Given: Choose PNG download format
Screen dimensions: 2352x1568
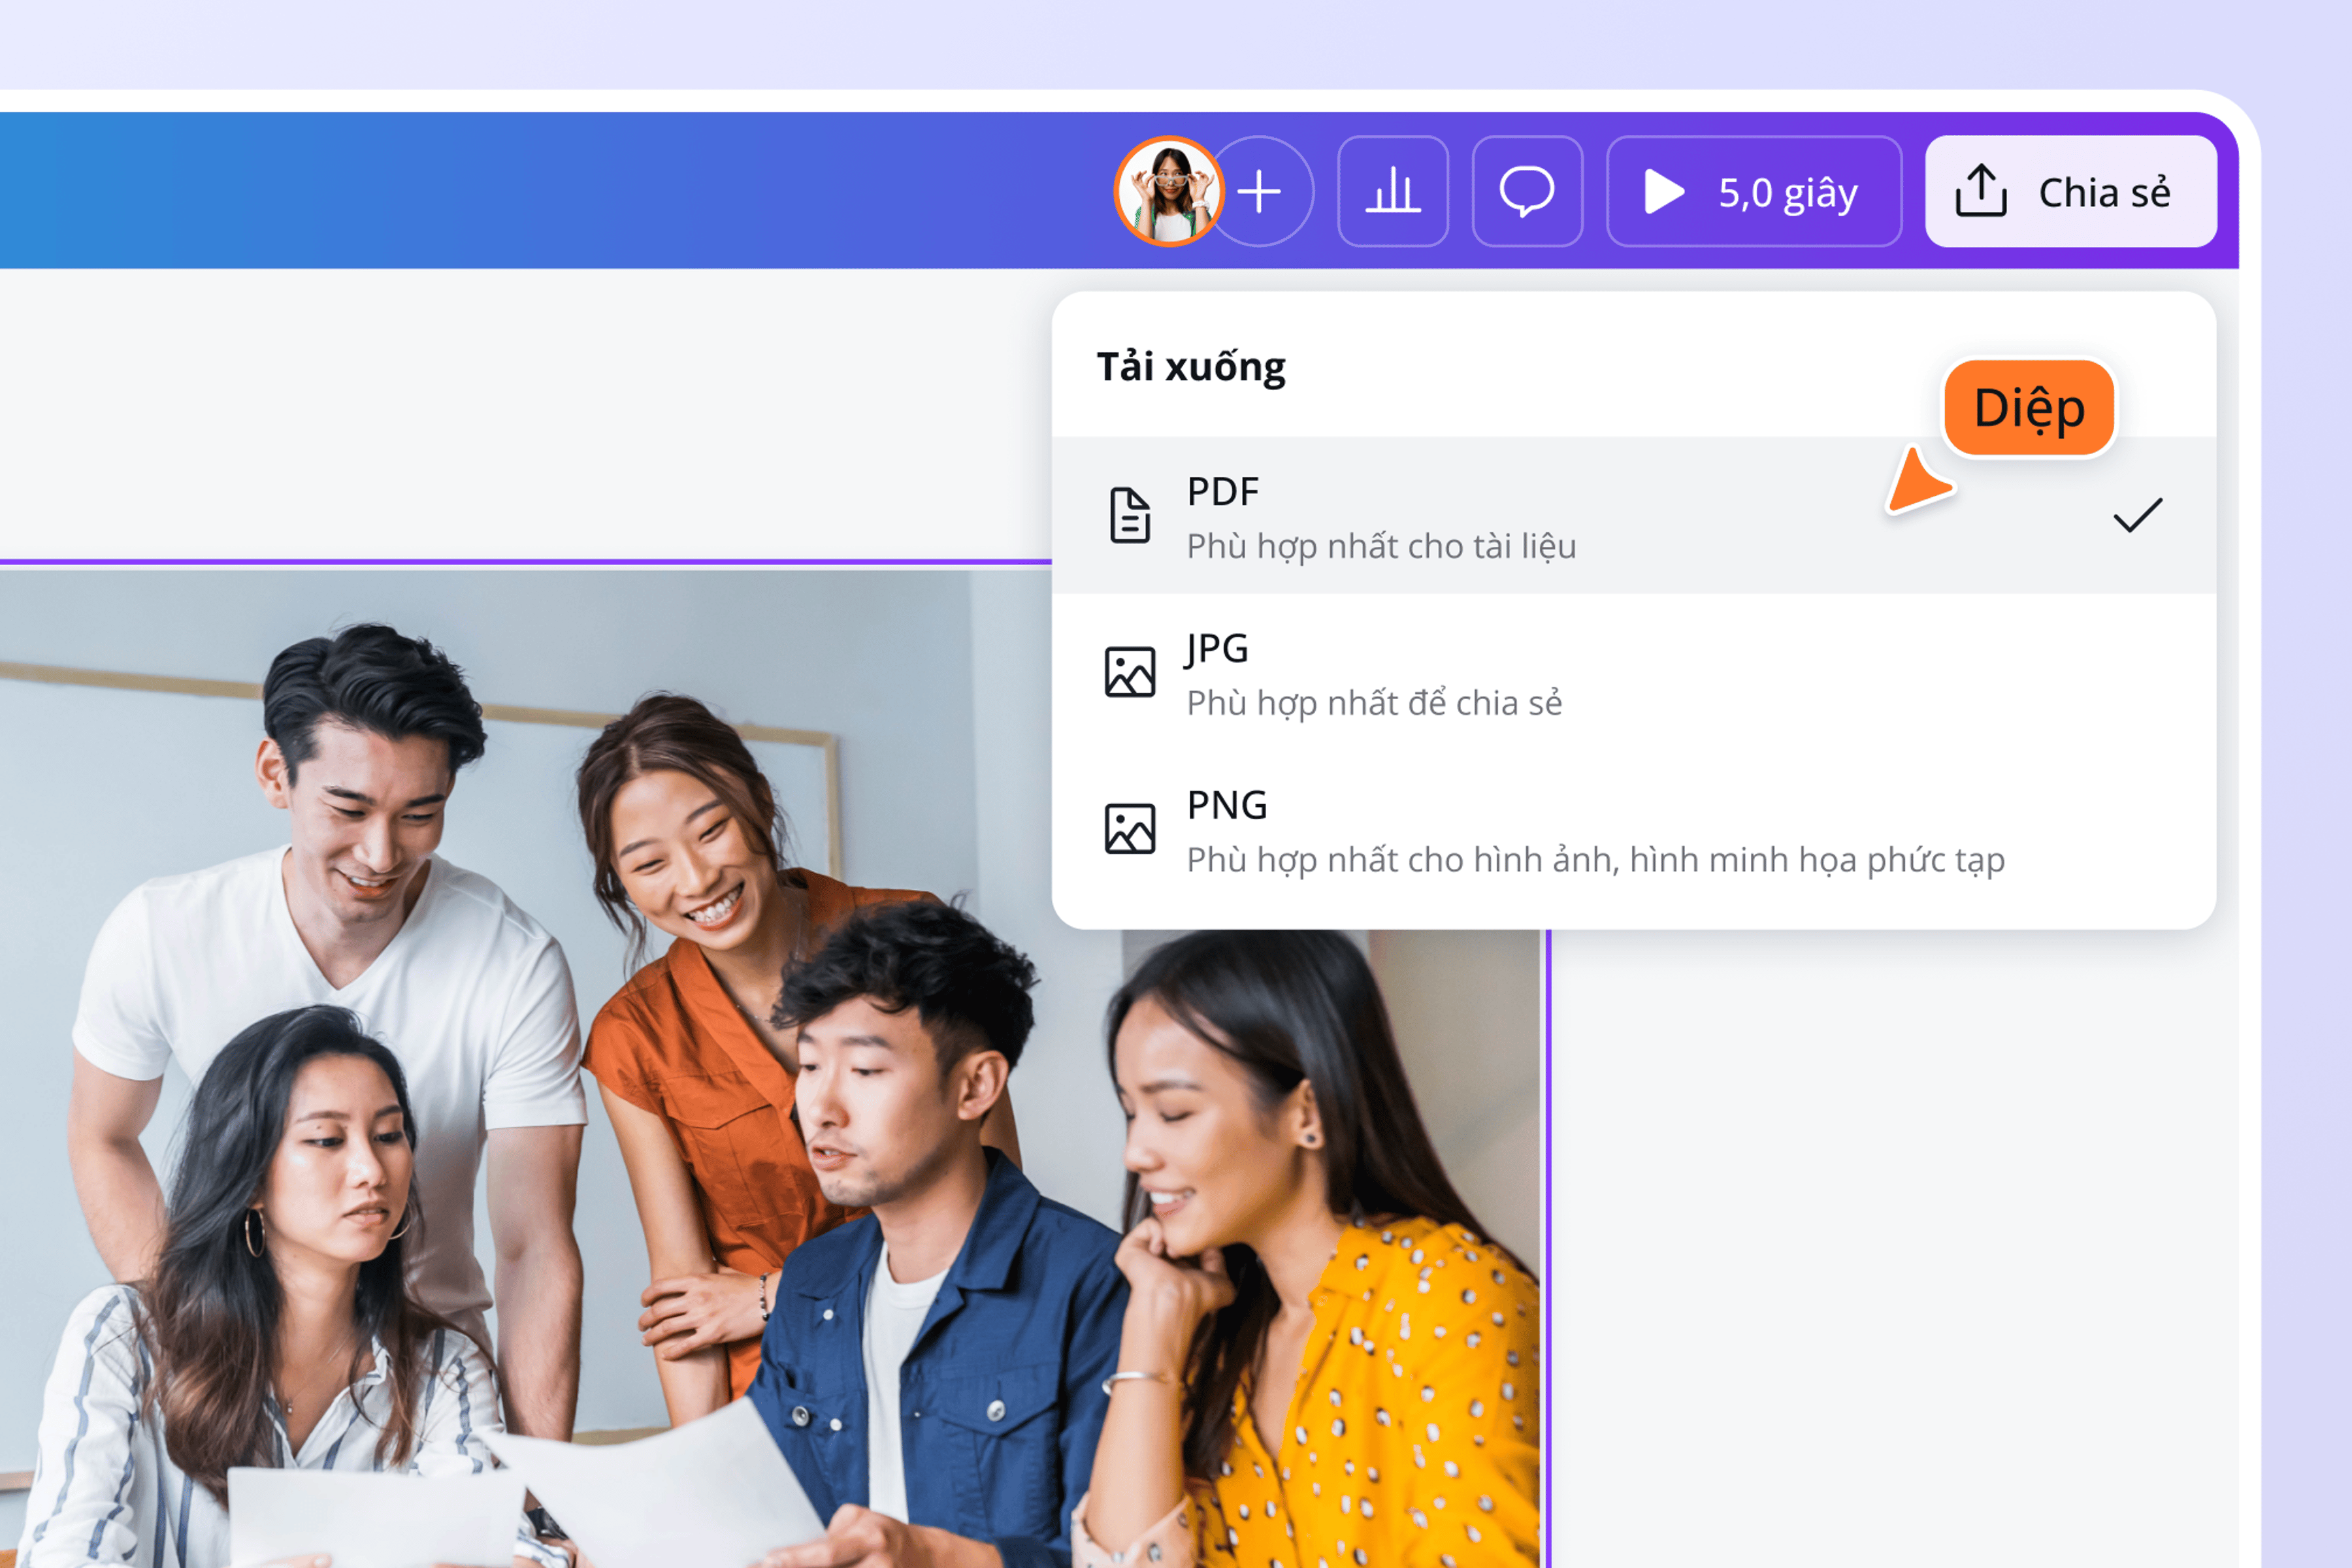Looking at the screenshot, I should (1634, 830).
